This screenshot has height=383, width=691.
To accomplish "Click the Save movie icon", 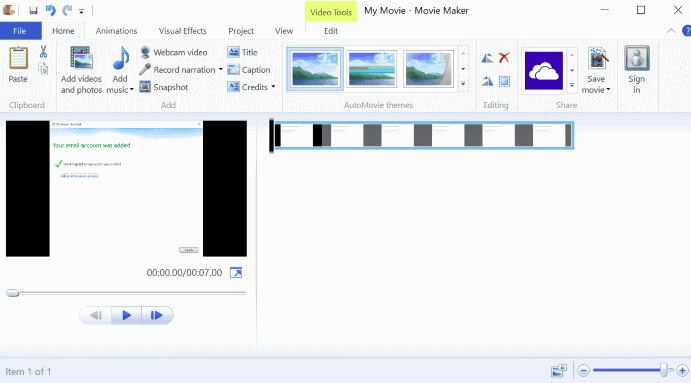I will [x=598, y=59].
